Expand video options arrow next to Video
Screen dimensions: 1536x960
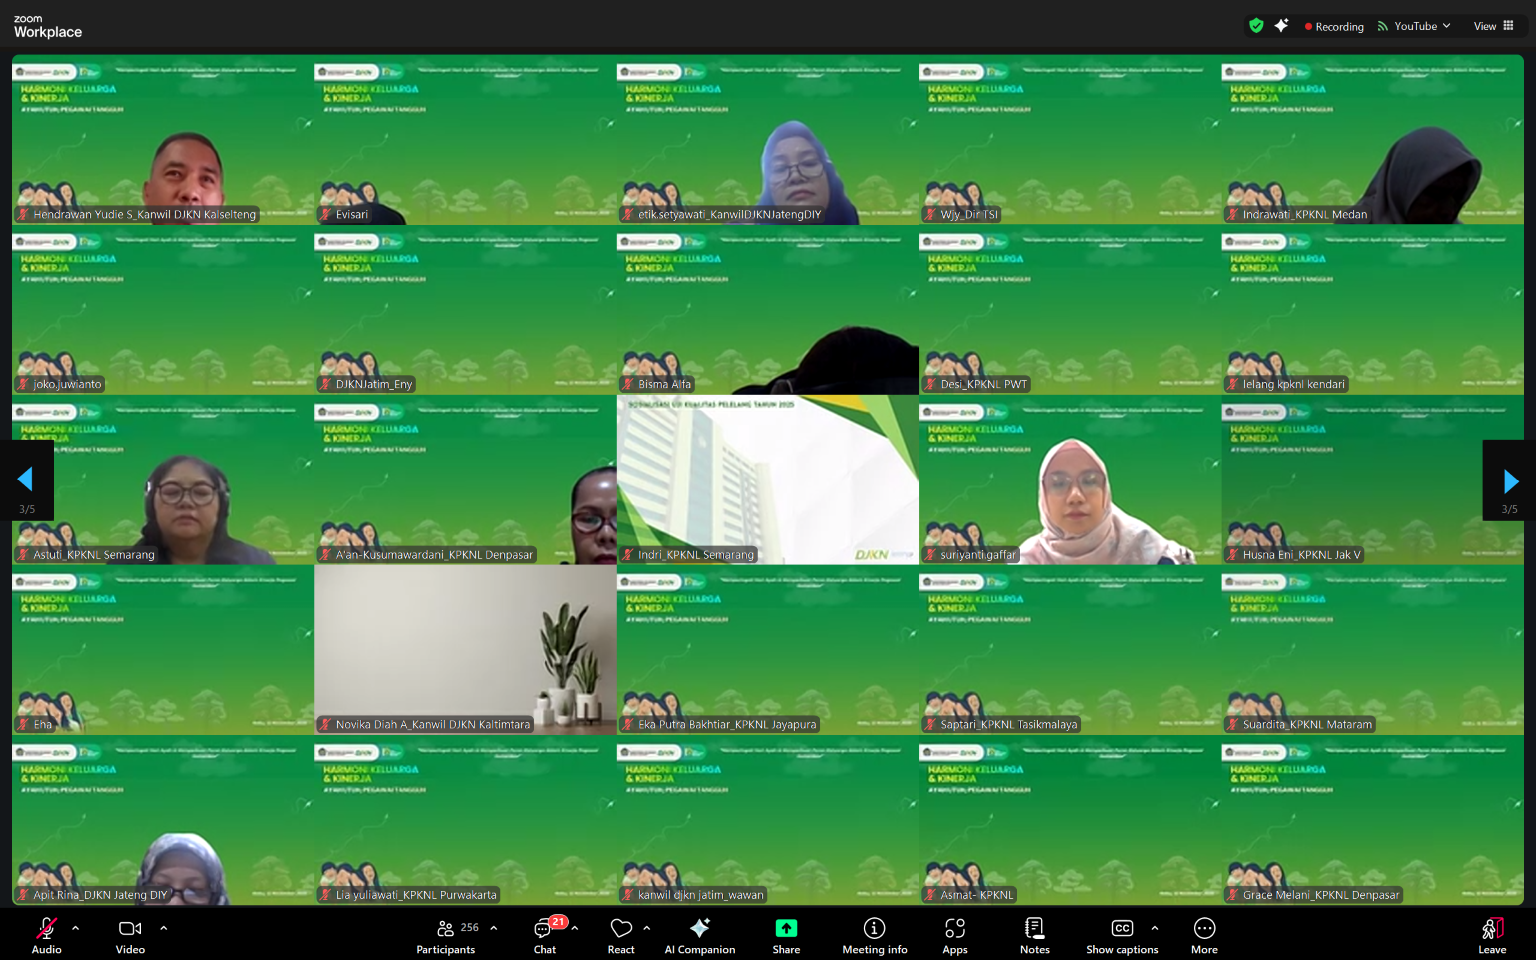point(164,928)
